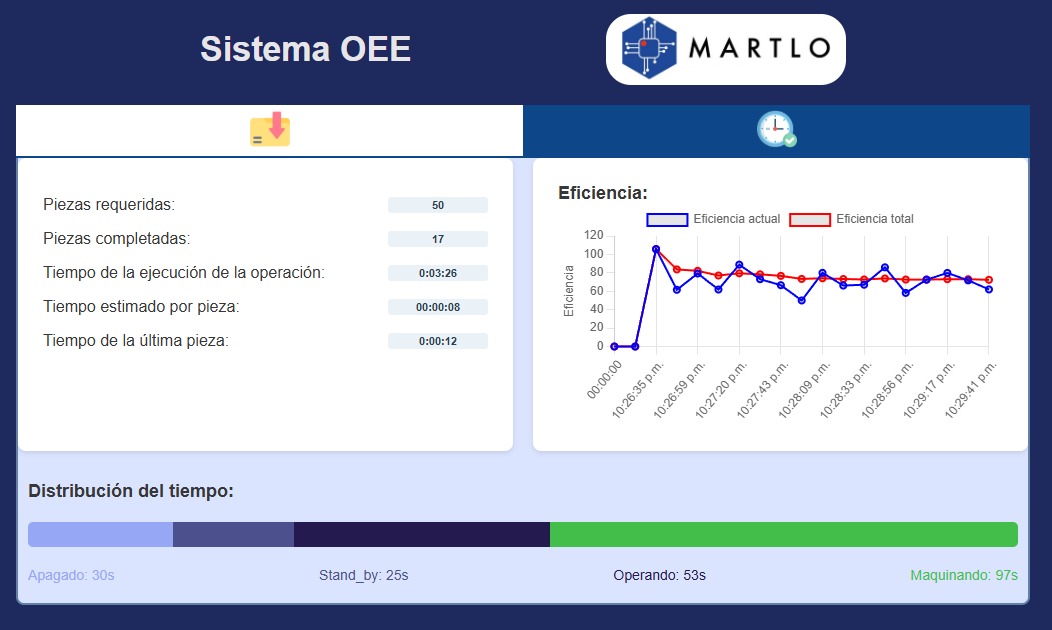The height and width of the screenshot is (630, 1052).
Task: Open the pieces download box tab icon
Action: pos(270,130)
